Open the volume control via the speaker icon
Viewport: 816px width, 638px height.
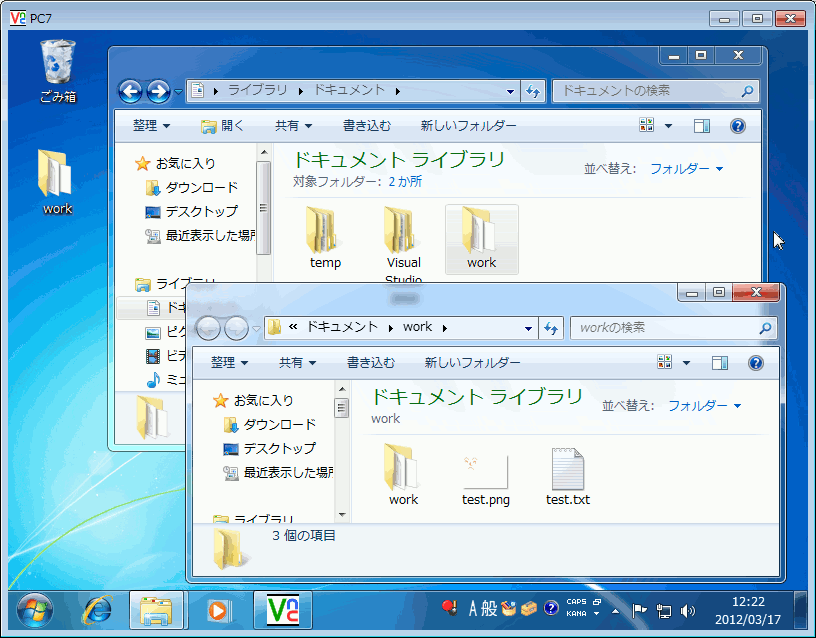pos(688,612)
